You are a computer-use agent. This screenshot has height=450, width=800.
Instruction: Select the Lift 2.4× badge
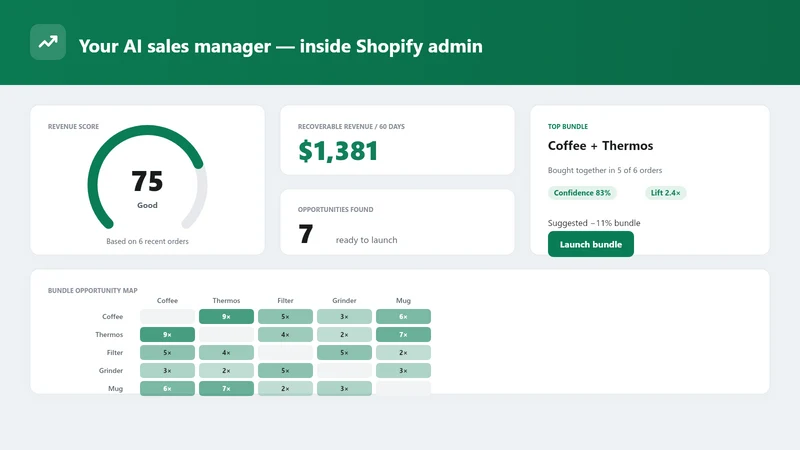pos(665,193)
